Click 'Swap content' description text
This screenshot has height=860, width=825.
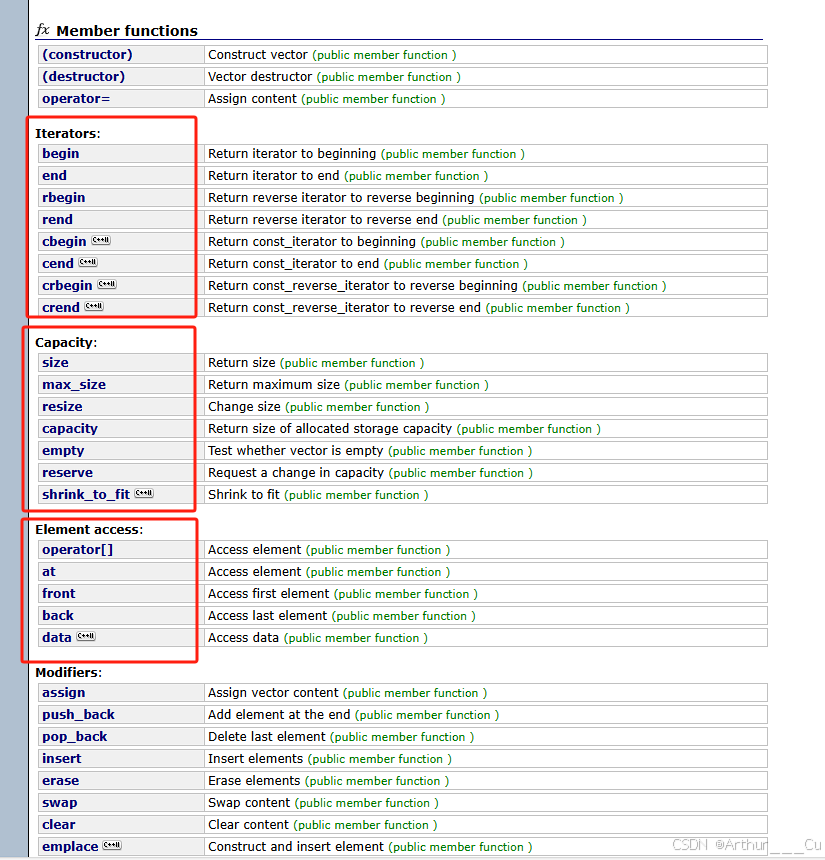click(x=248, y=803)
